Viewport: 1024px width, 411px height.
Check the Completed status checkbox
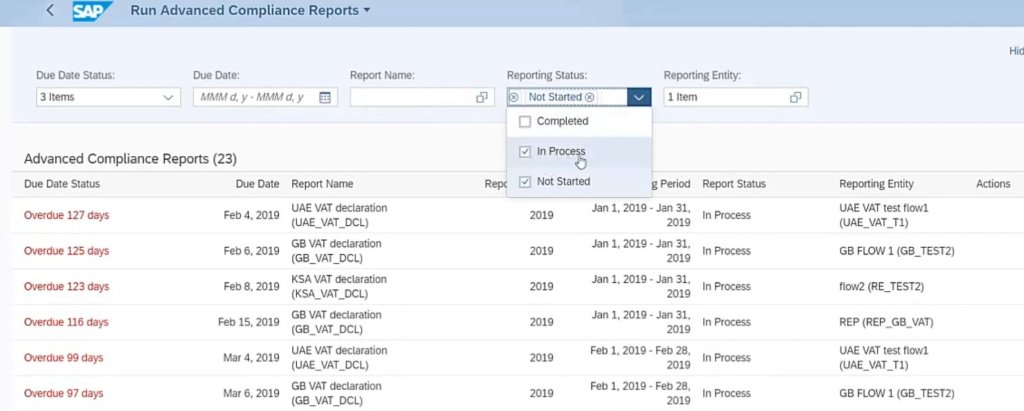pos(525,121)
